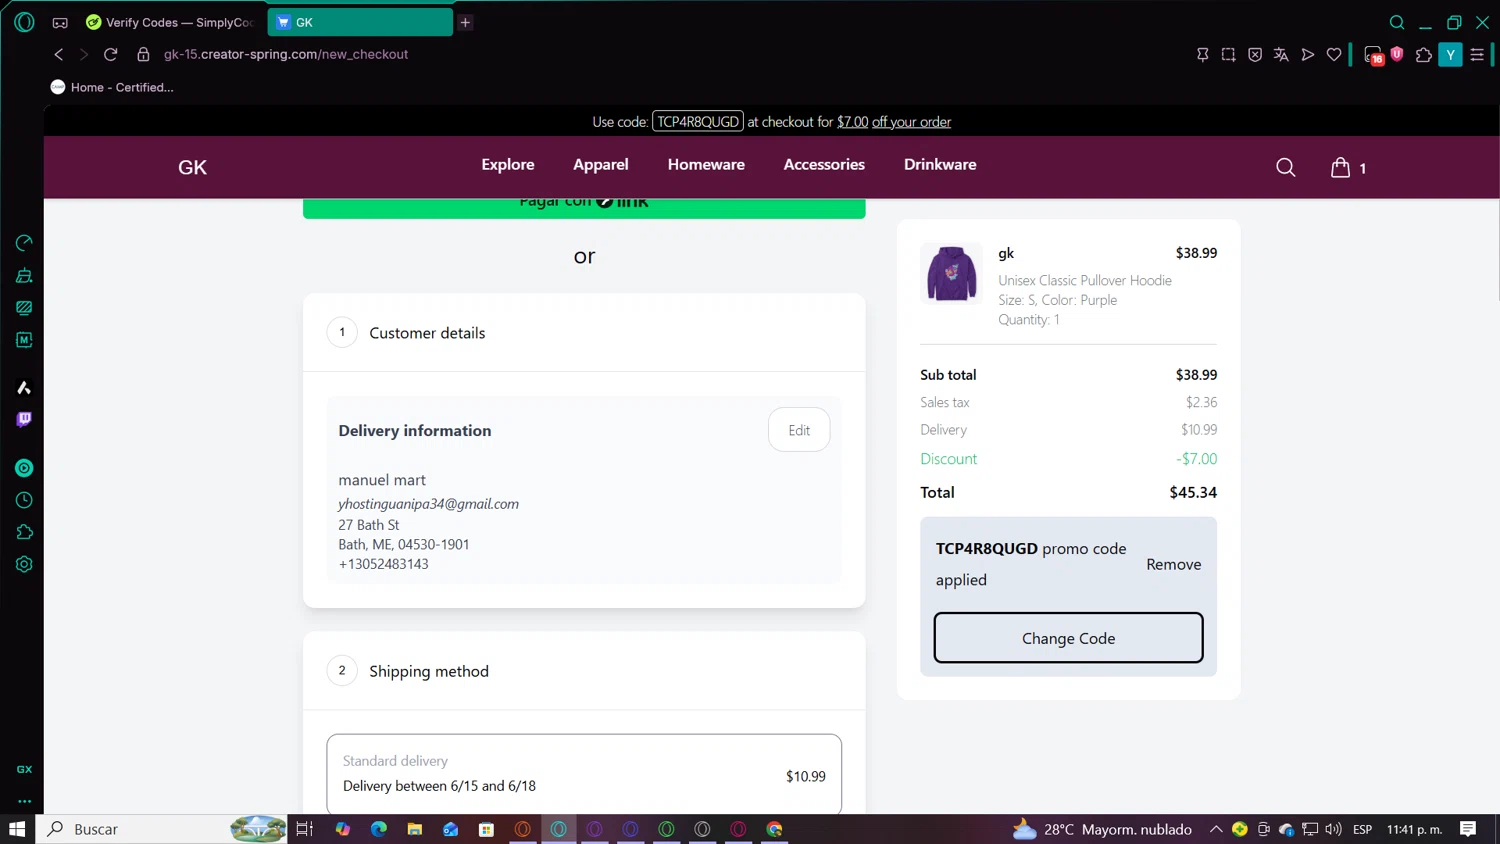
Task: Open the extensions puzzle menu
Action: point(1424,55)
